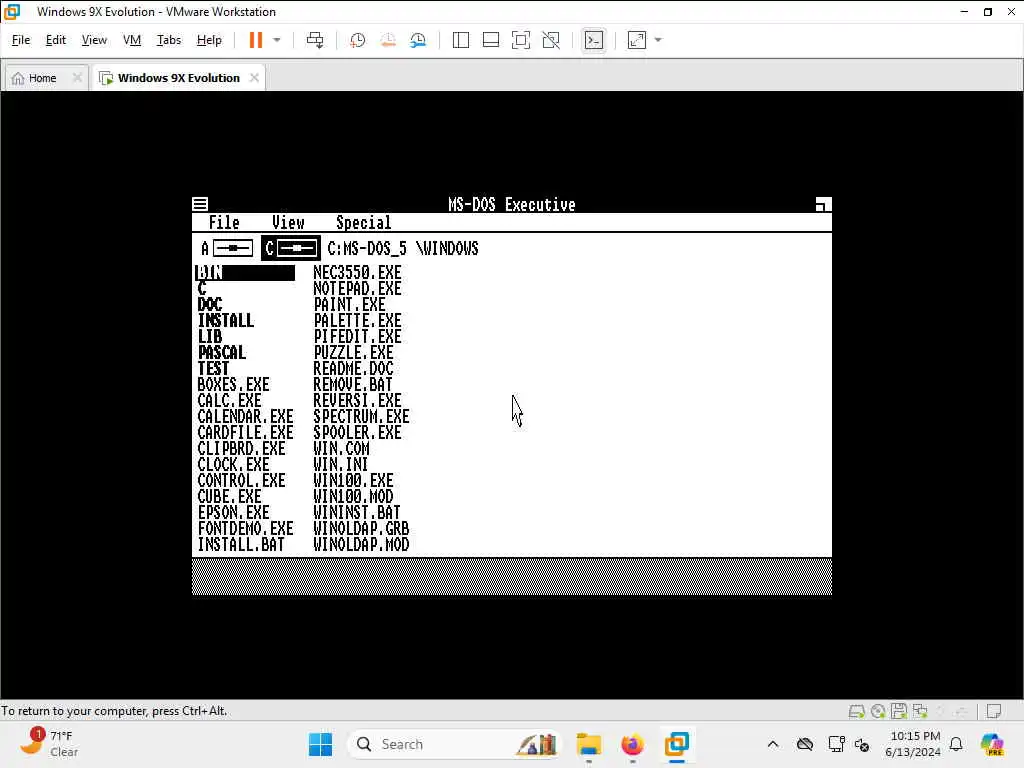Click the VMware hard disk status icon
Screen dimensions: 1024x768
(x=857, y=711)
